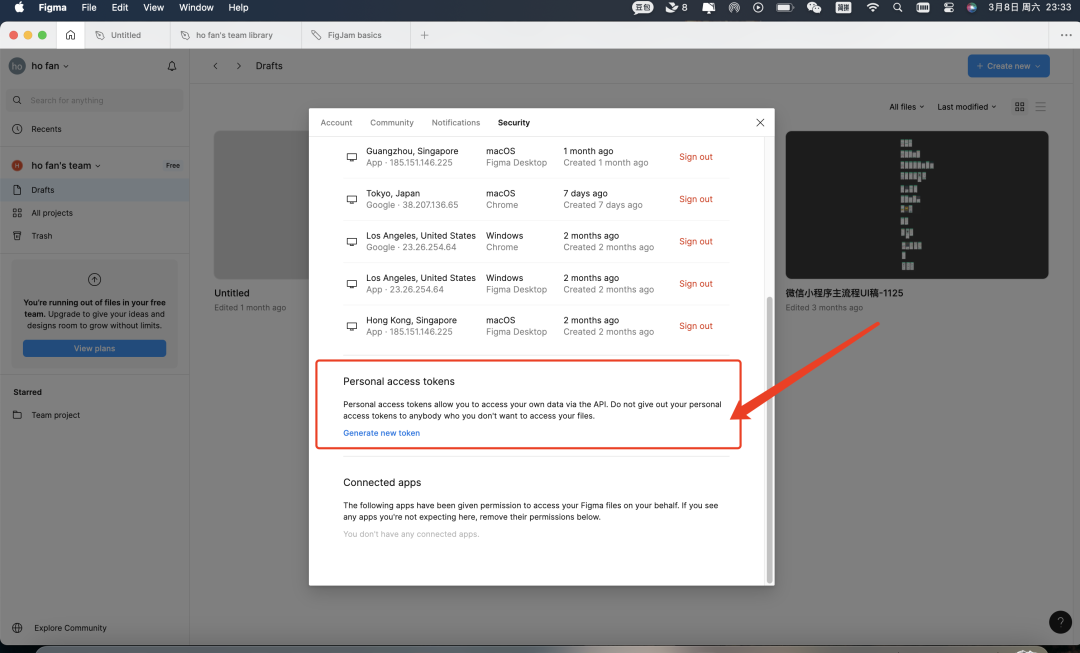Viewport: 1080px width, 653px height.
Task: Close the settings dialog with X
Action: click(x=760, y=122)
